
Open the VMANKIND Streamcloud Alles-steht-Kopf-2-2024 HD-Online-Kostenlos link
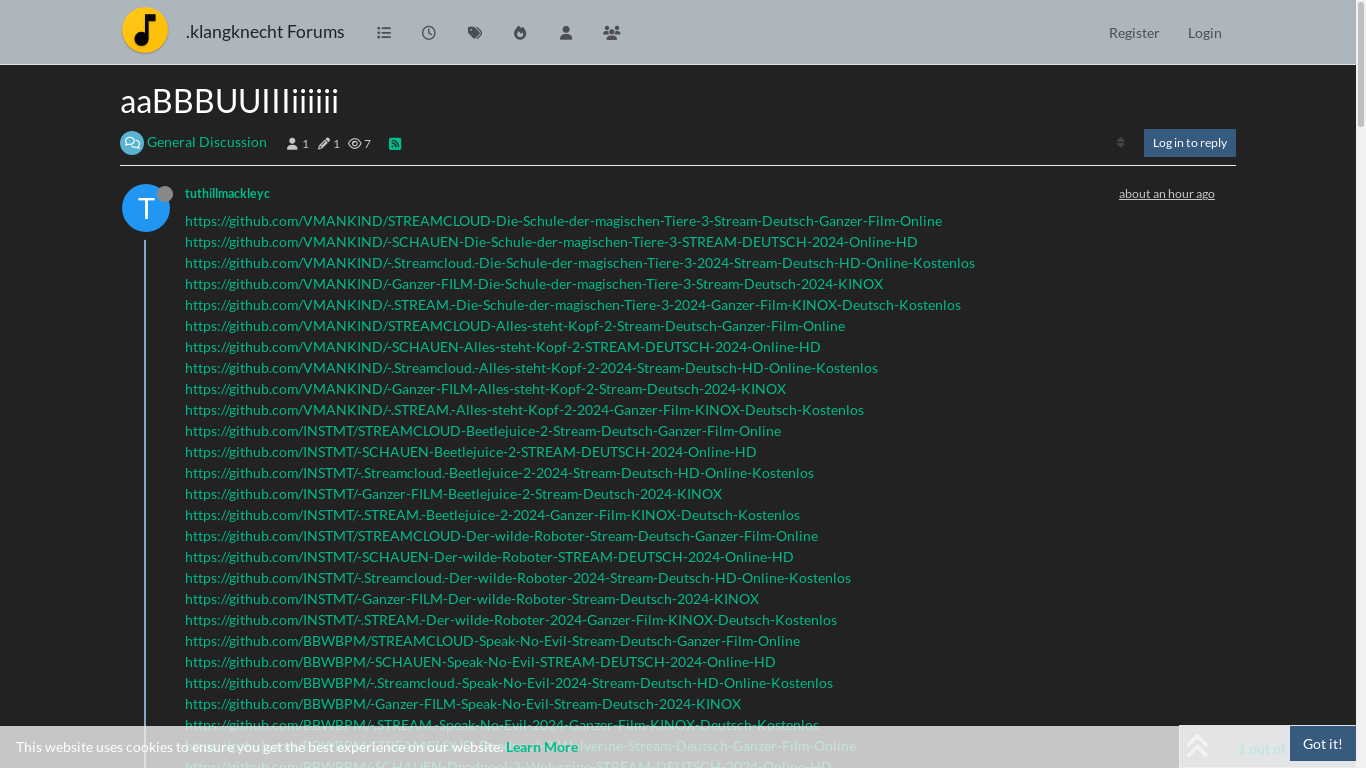click(x=531, y=368)
